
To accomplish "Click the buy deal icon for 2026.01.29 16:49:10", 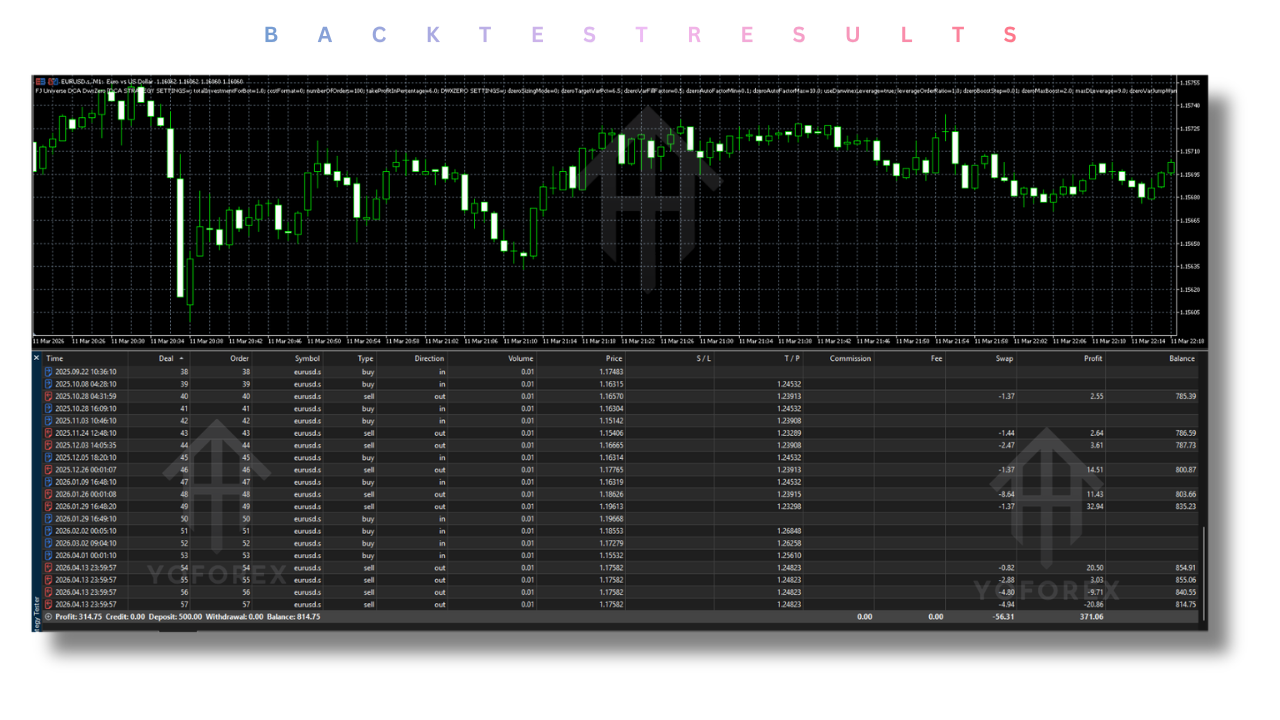I will (x=48, y=518).
